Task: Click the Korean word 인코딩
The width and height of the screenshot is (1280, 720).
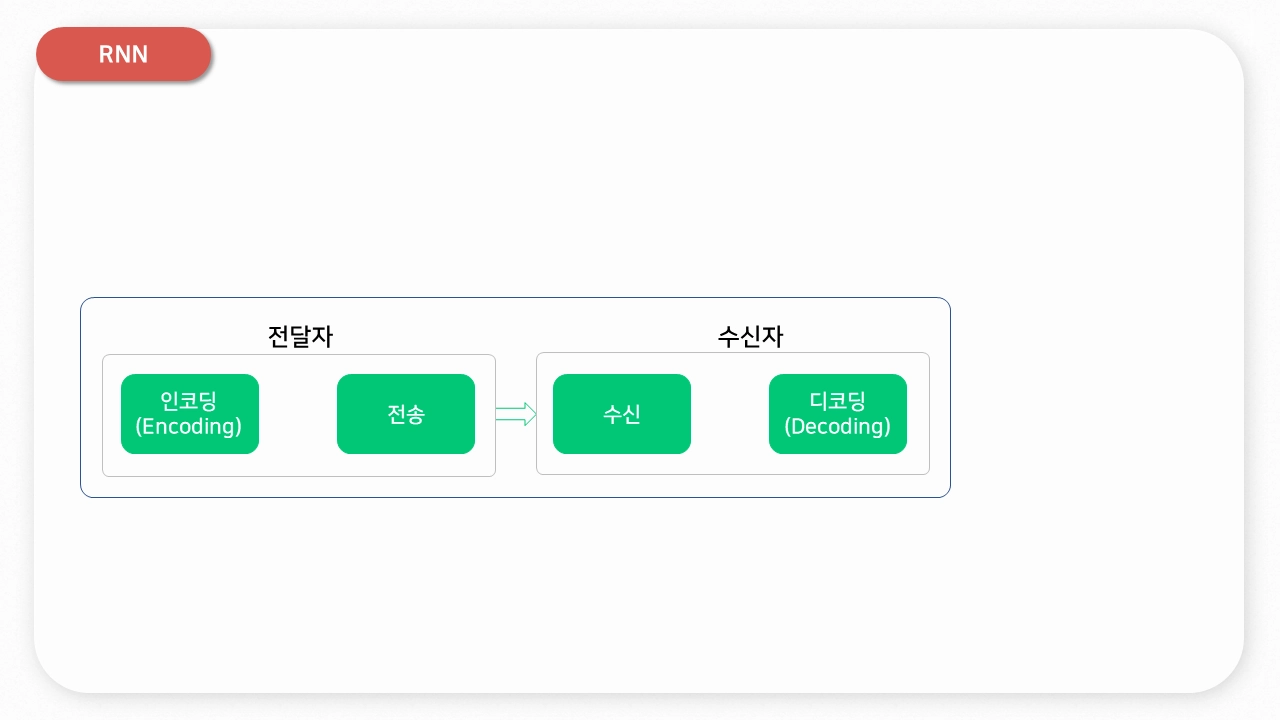Action: click(x=189, y=401)
